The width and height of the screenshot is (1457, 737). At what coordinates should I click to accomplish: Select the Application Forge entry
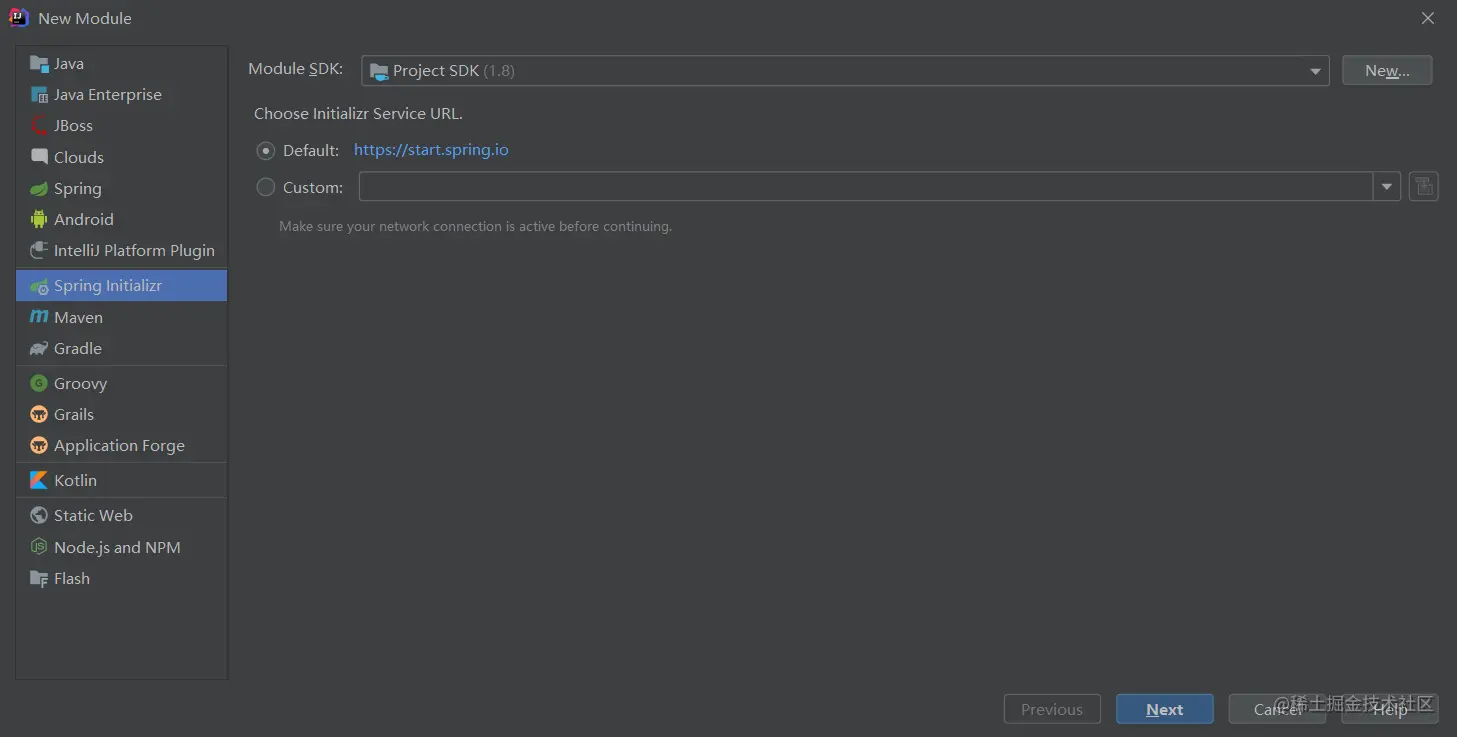[122, 445]
